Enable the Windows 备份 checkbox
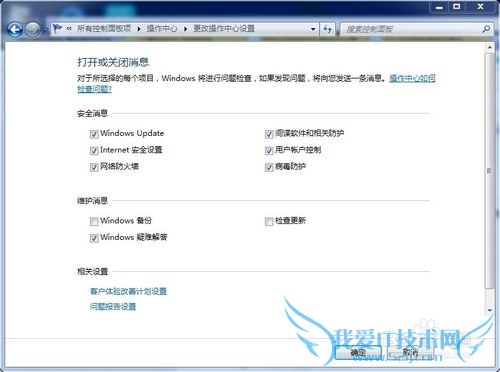 94,221
